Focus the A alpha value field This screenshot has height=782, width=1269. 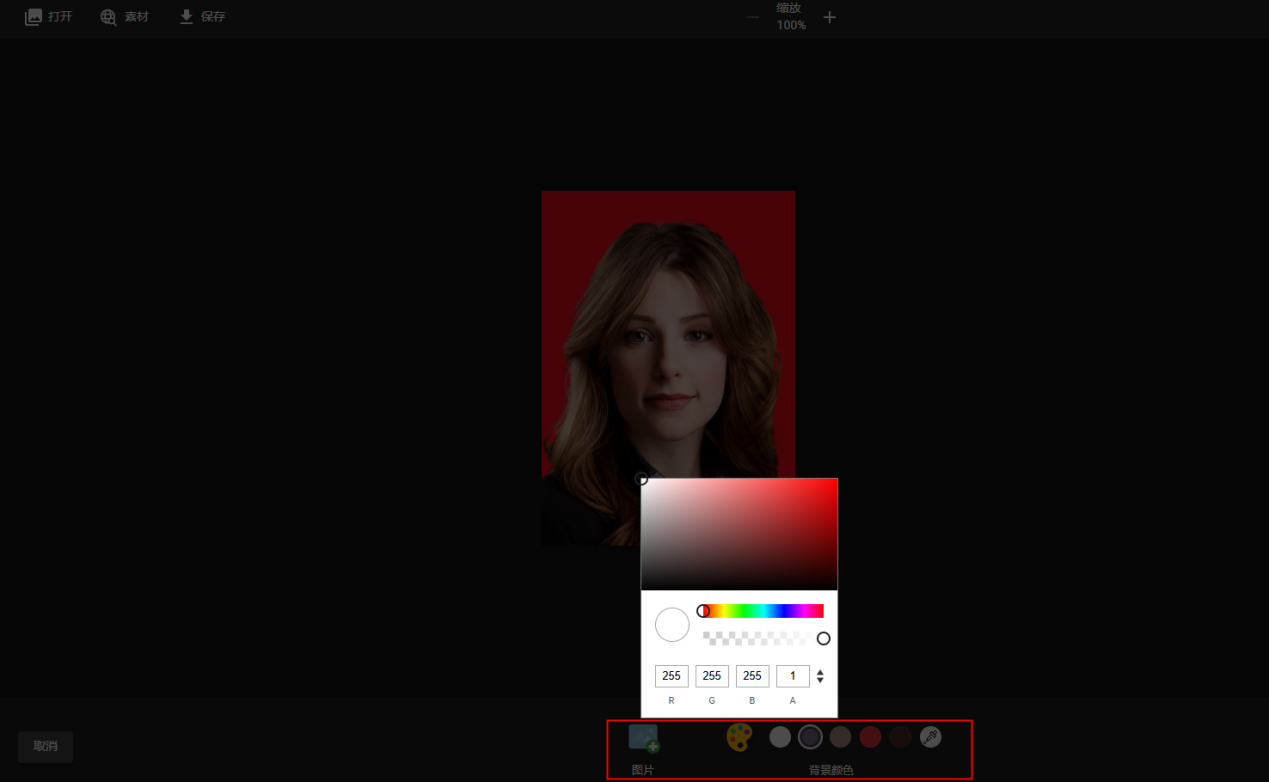[793, 676]
